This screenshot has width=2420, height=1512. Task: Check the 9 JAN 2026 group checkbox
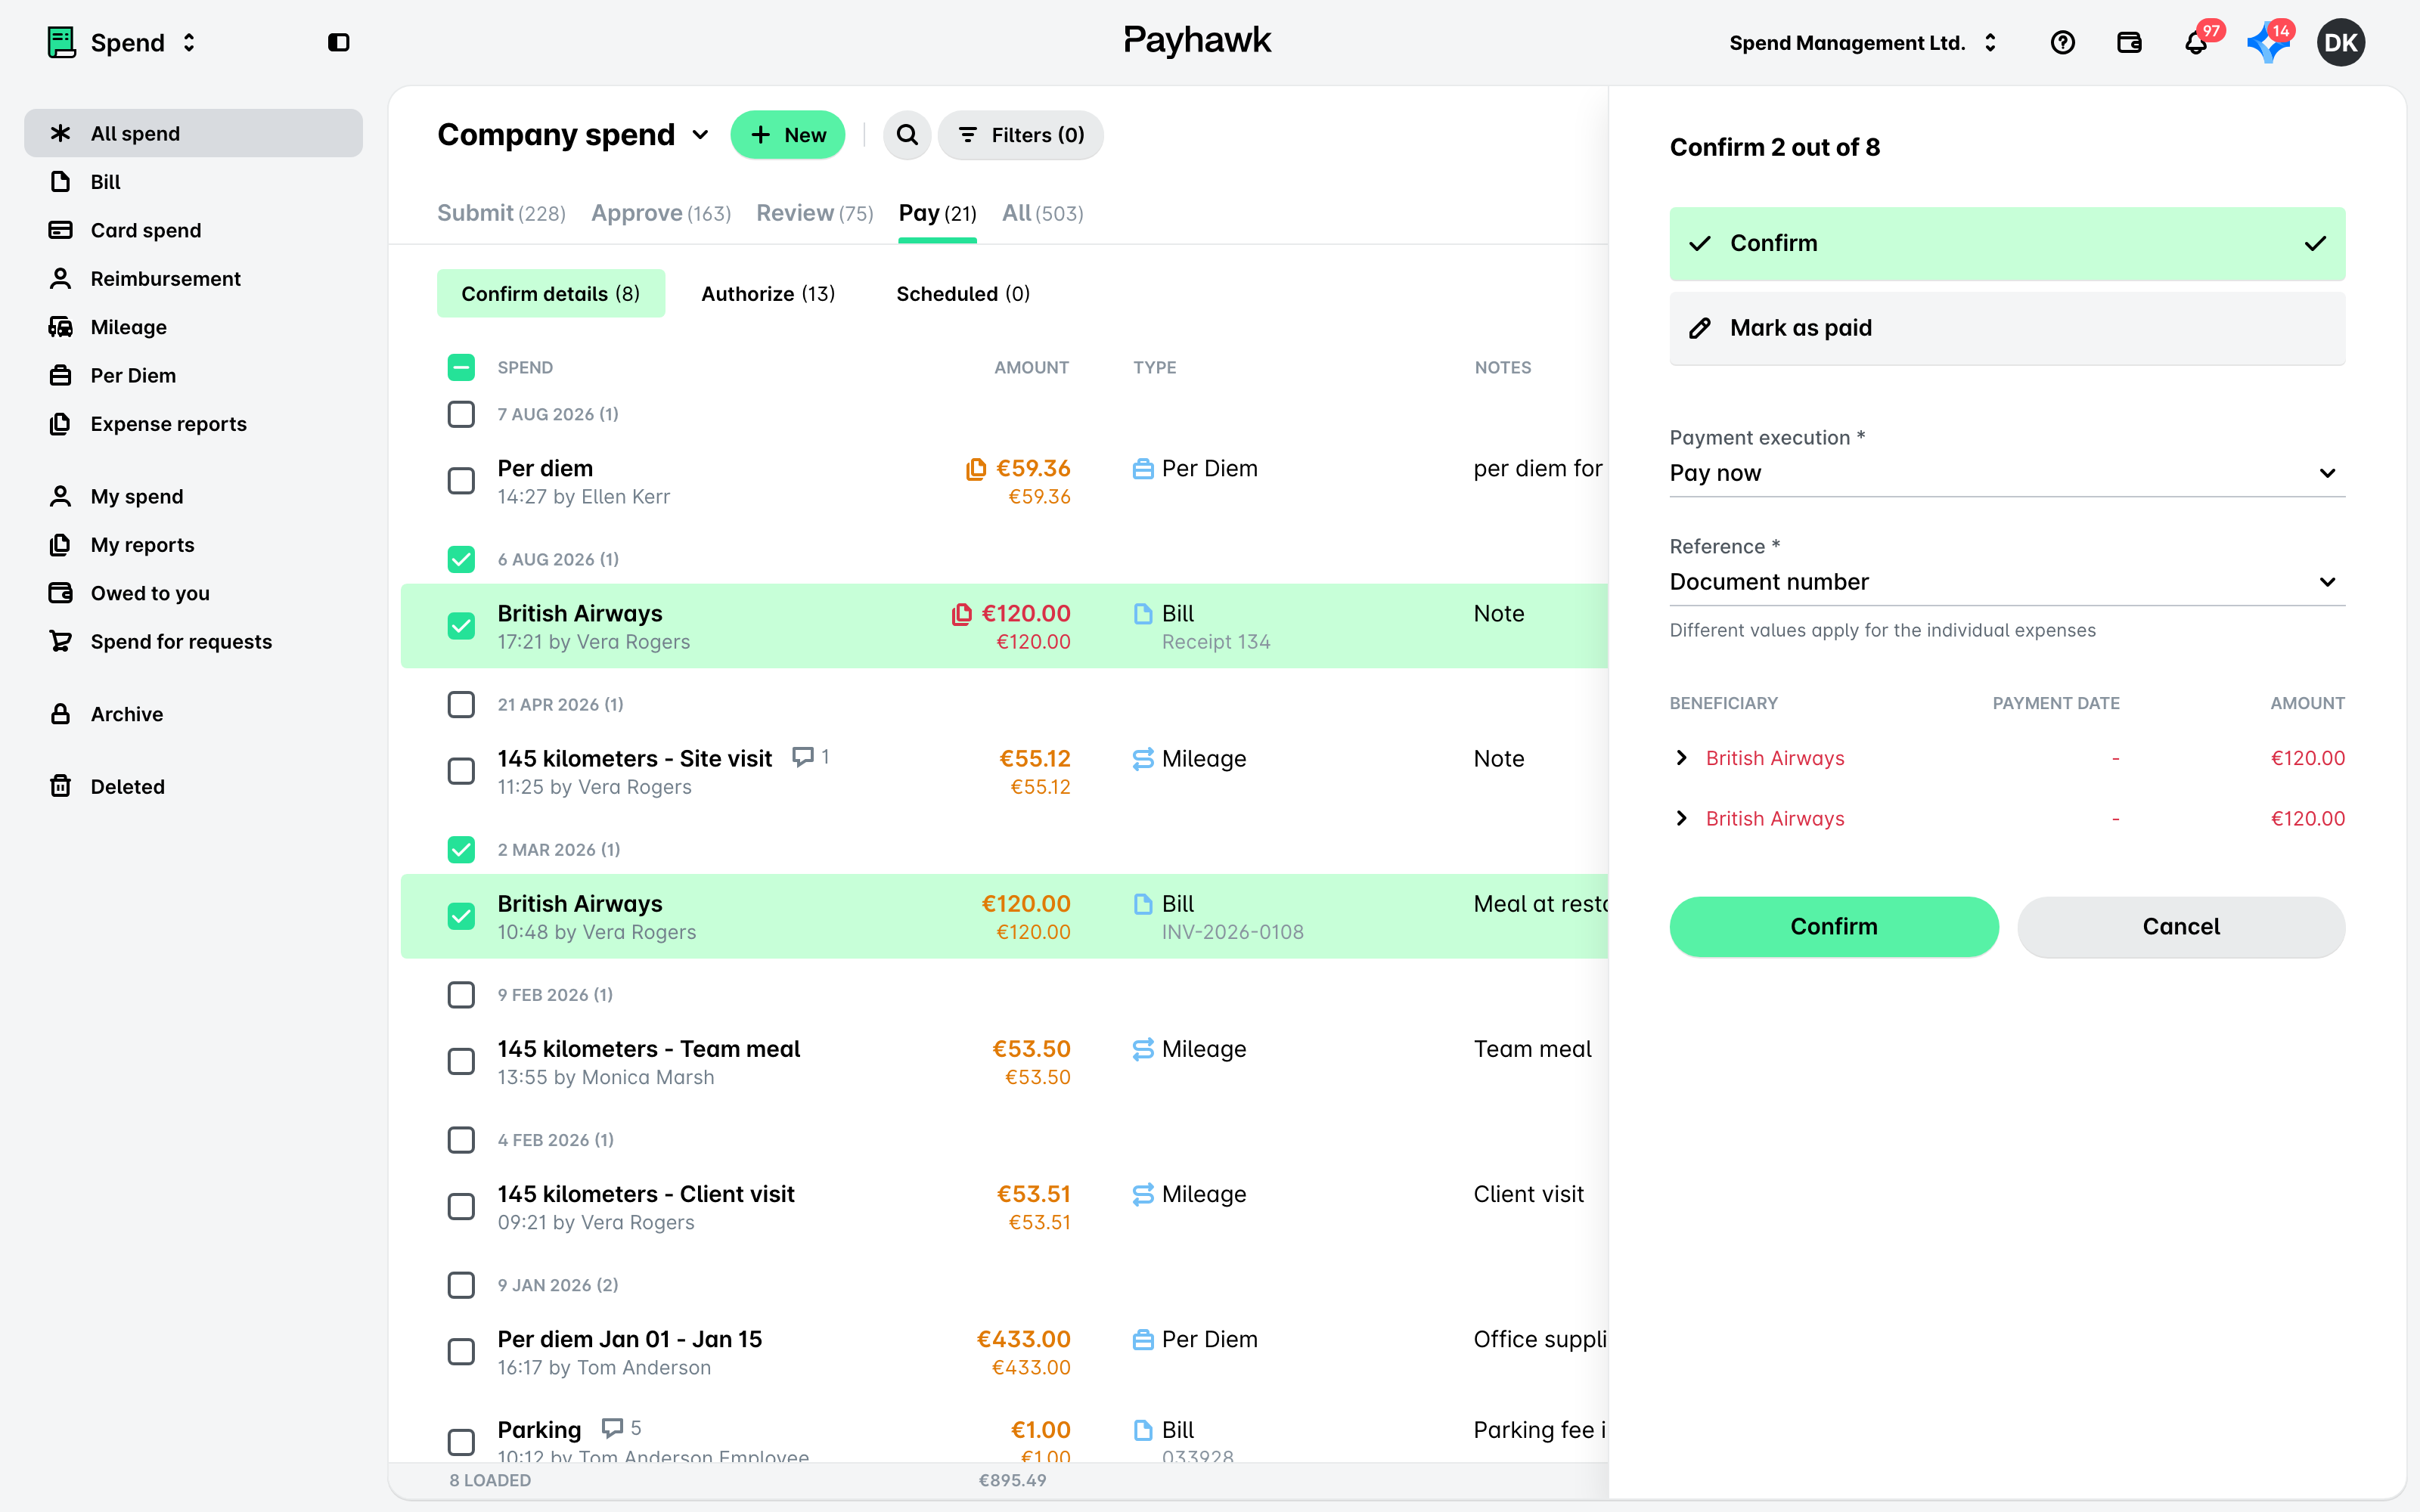pyautogui.click(x=461, y=1285)
